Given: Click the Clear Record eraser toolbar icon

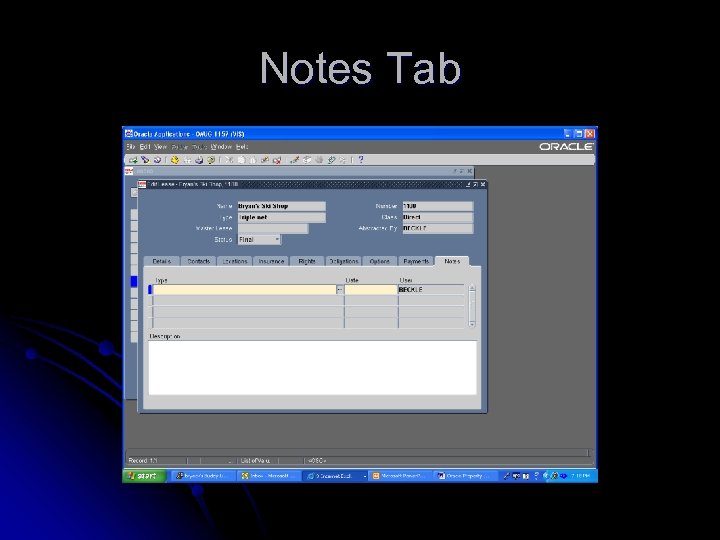Looking at the screenshot, I should [265, 160].
